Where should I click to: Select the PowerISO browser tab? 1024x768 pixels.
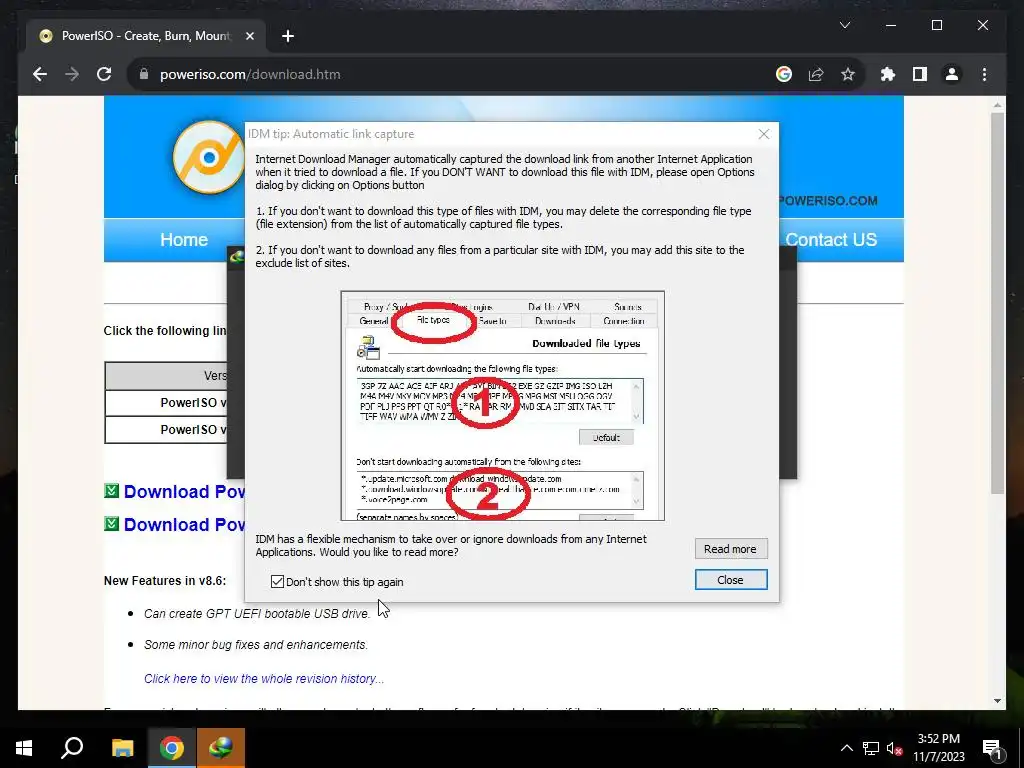(x=146, y=36)
